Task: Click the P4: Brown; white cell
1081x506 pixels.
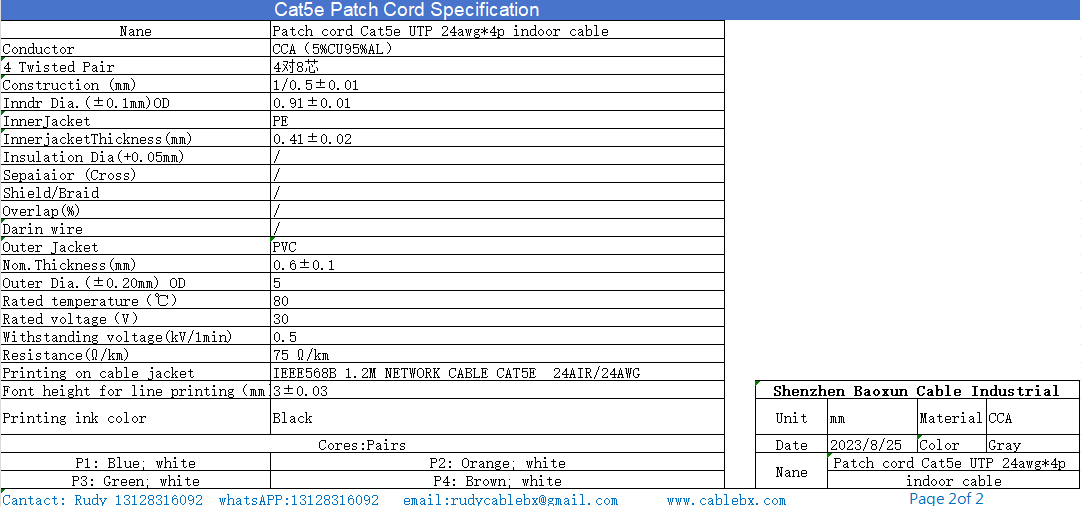Action: pyautogui.click(x=497, y=481)
